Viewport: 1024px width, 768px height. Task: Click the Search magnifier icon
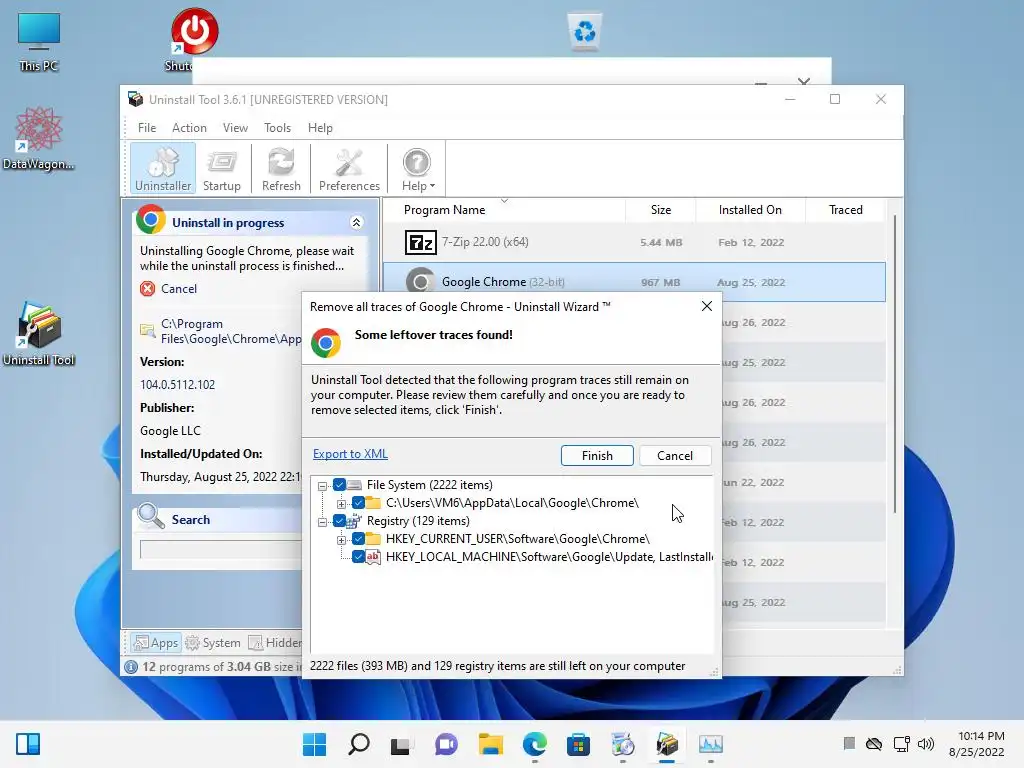pos(151,516)
